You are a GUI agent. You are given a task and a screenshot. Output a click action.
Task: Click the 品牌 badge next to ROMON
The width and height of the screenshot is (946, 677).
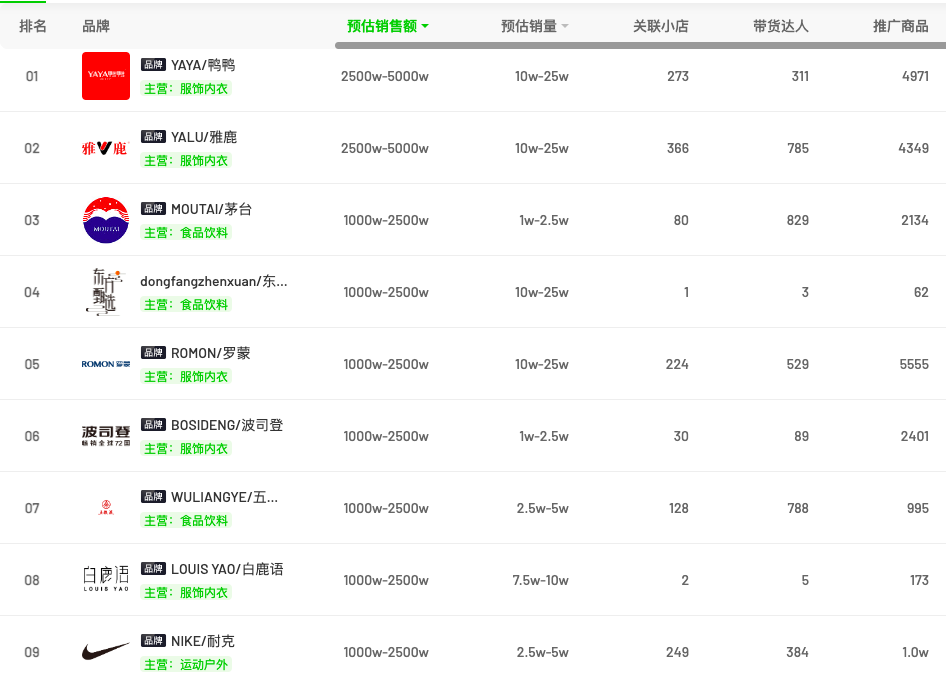coord(153,352)
